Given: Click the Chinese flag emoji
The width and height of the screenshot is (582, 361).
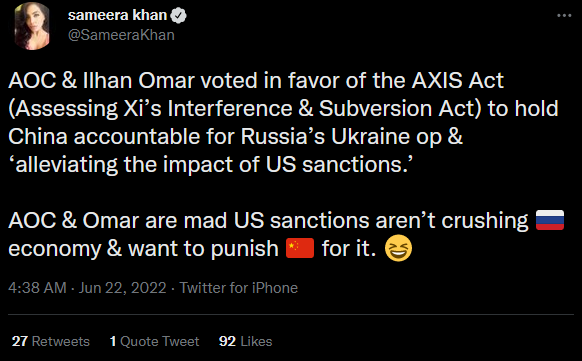Looking at the screenshot, I should 300,248.
